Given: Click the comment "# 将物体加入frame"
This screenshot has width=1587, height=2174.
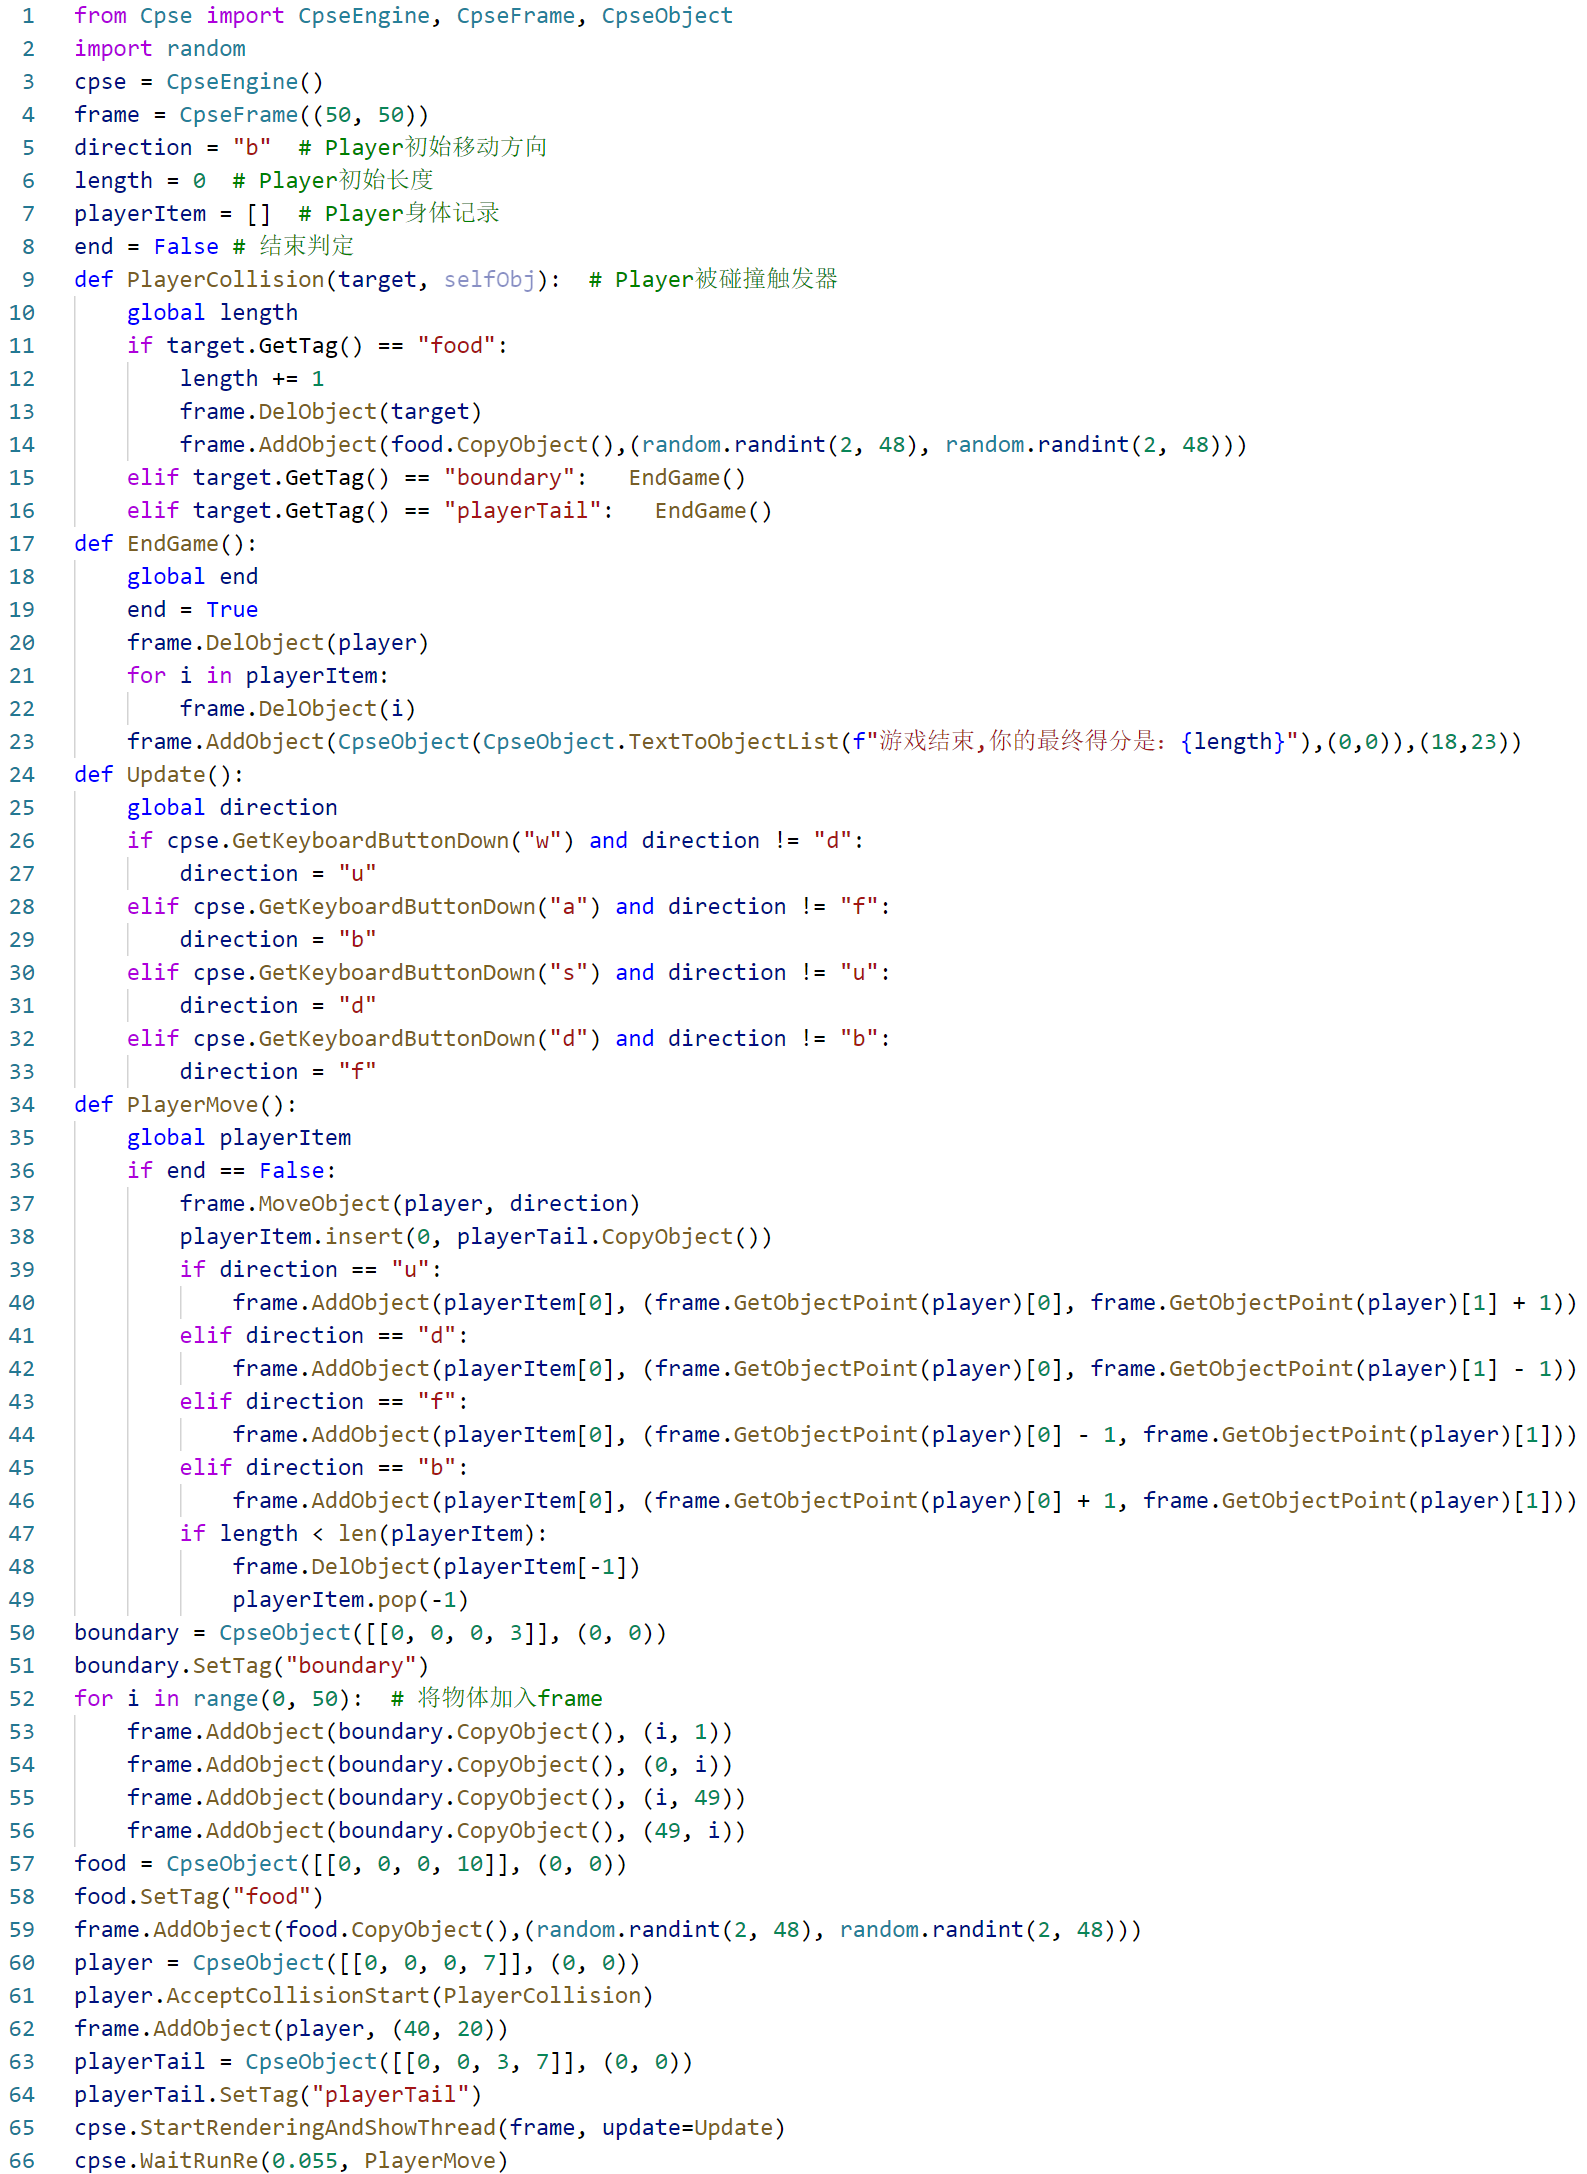Looking at the screenshot, I should [x=497, y=1699].
